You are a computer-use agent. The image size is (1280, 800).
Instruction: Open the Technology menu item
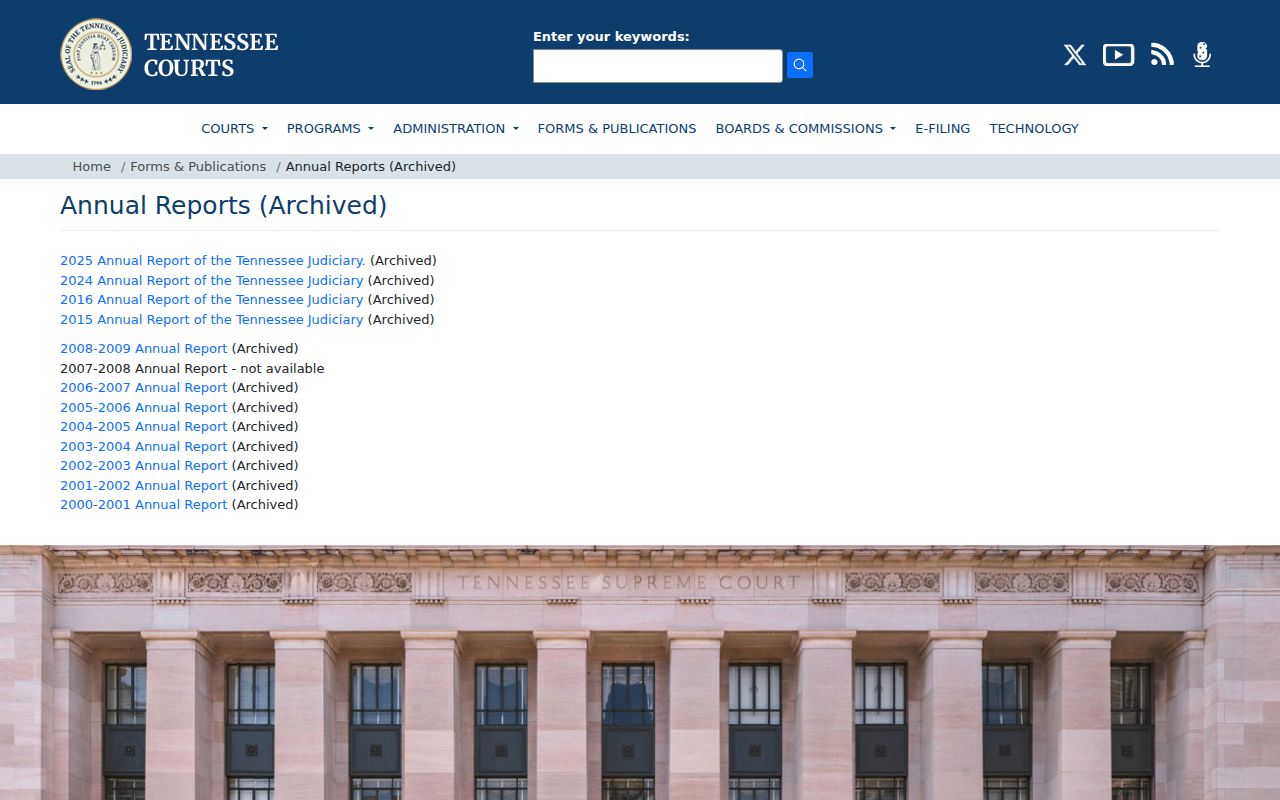1034,128
